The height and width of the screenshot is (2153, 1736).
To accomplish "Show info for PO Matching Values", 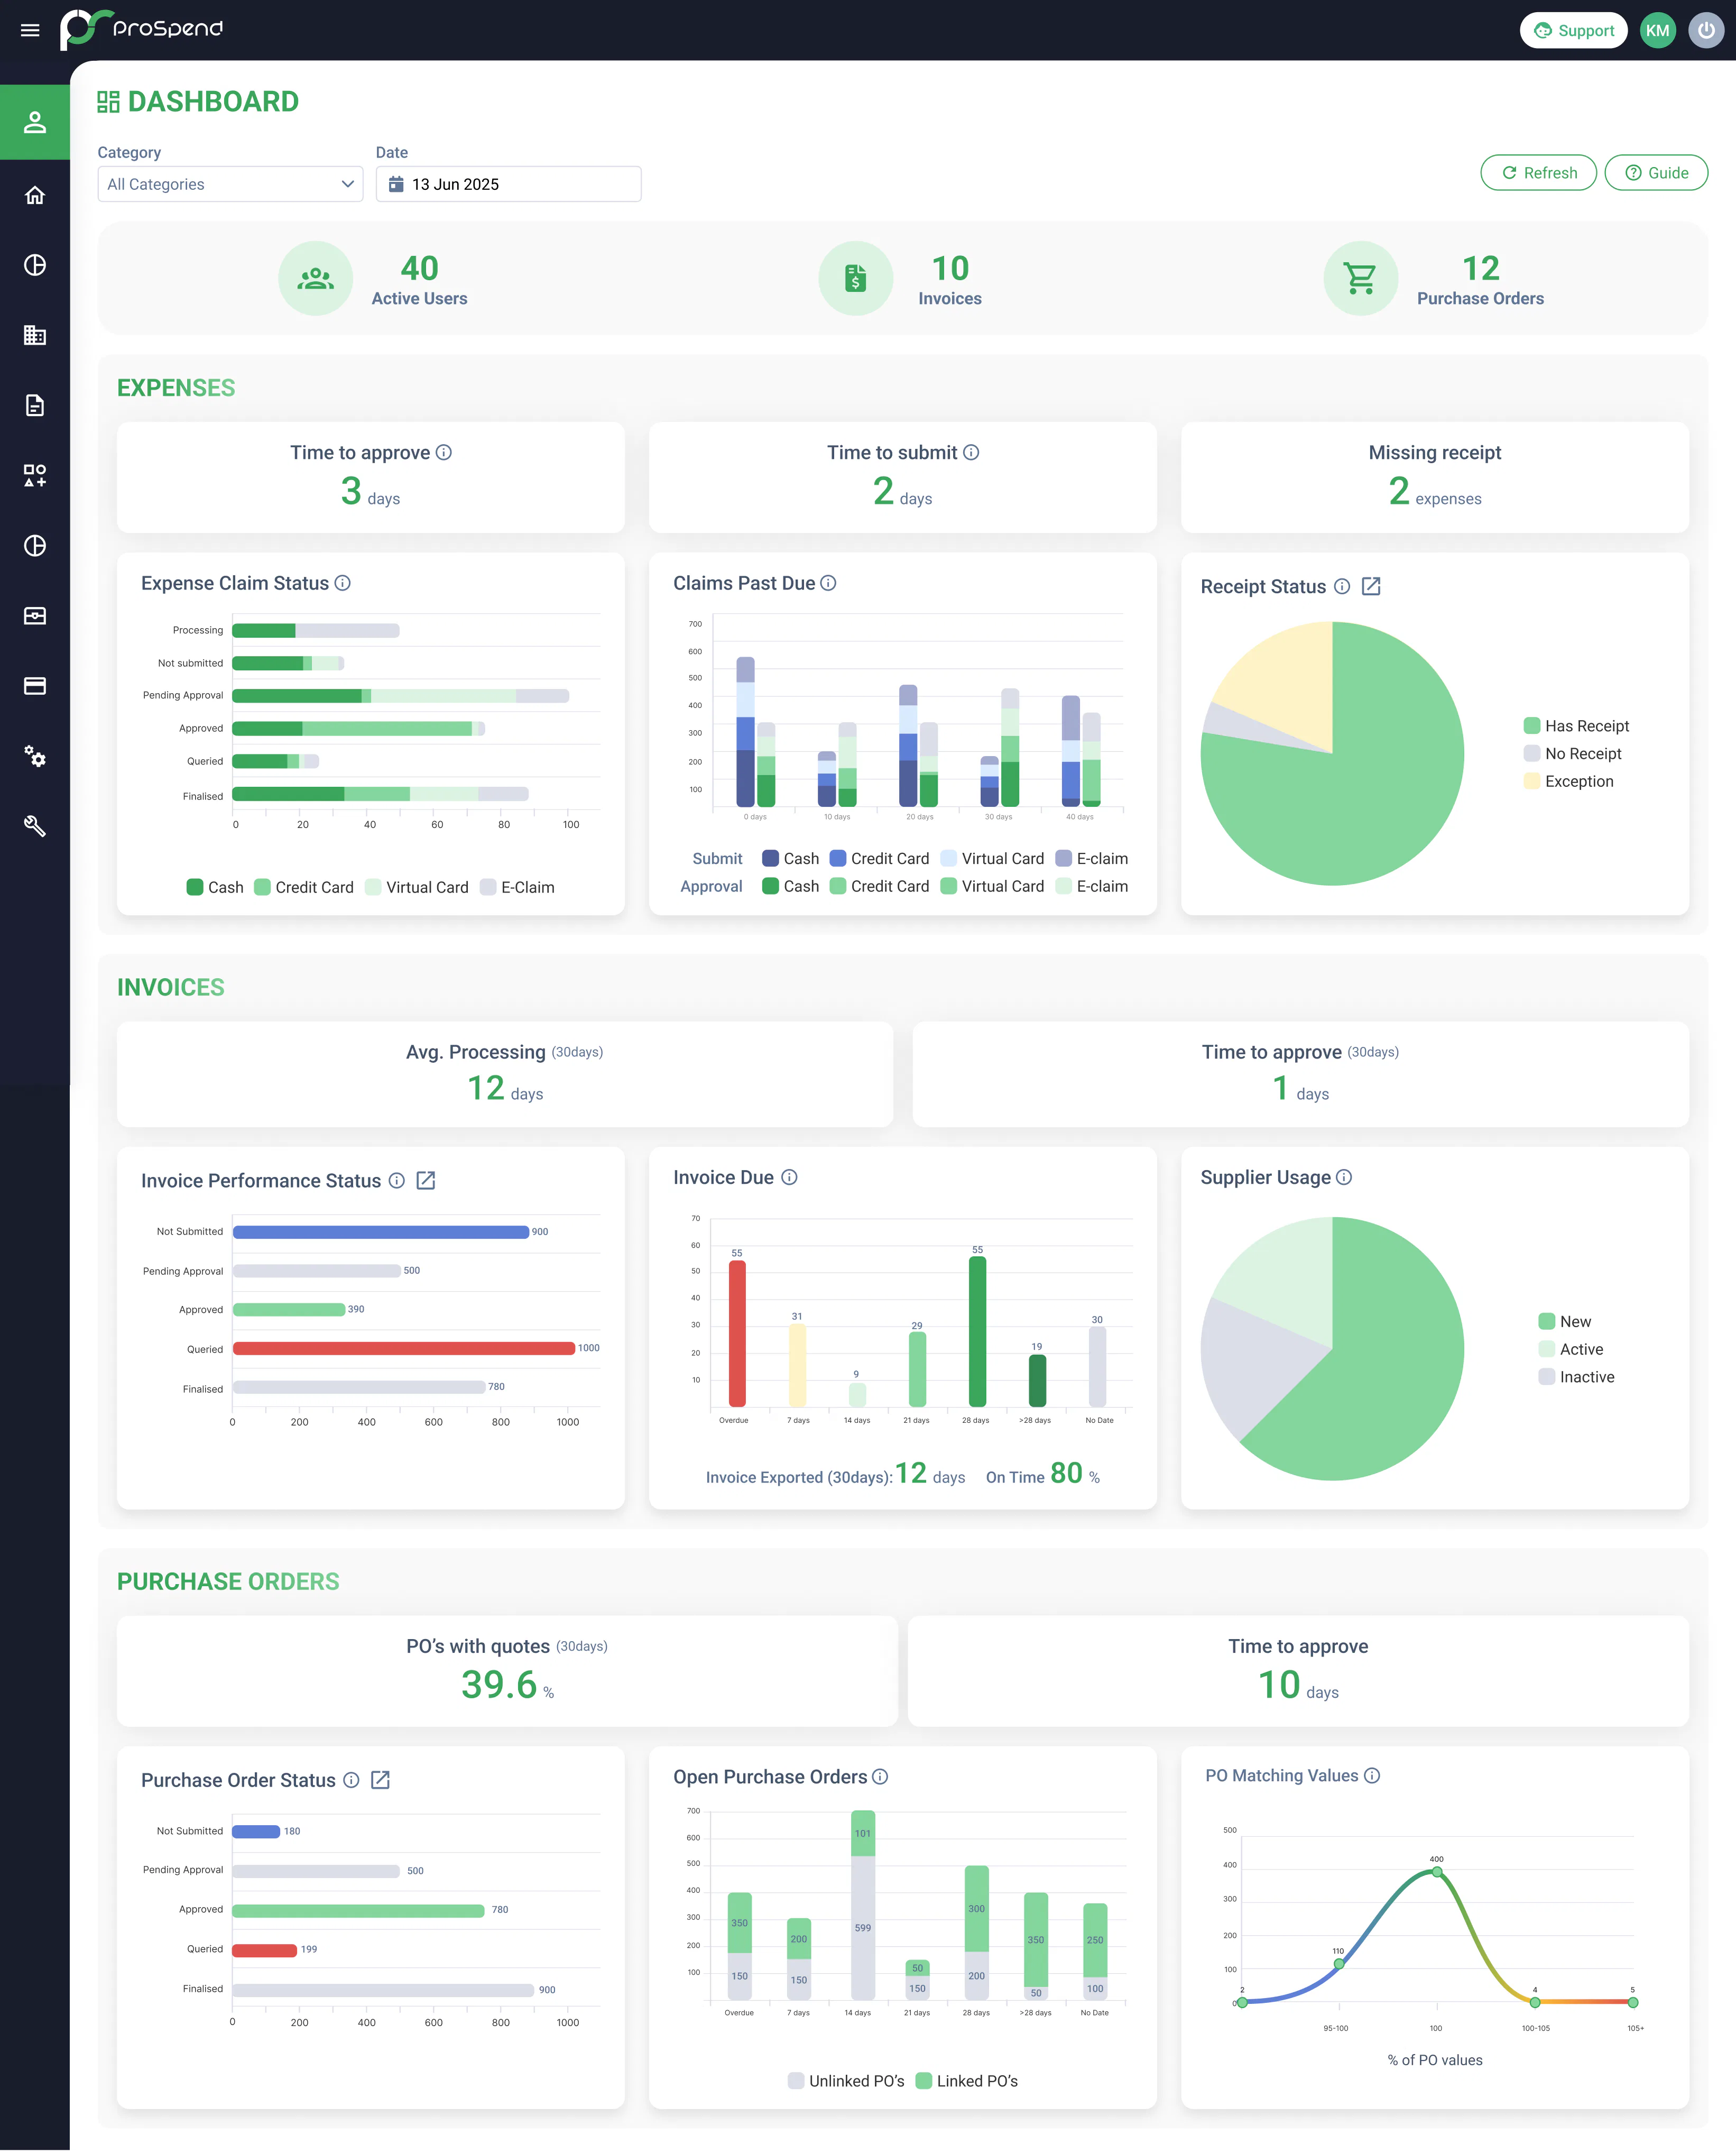I will [1372, 1776].
